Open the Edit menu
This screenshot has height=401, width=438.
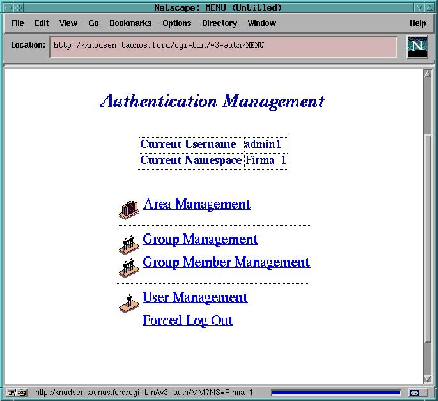tap(42, 23)
